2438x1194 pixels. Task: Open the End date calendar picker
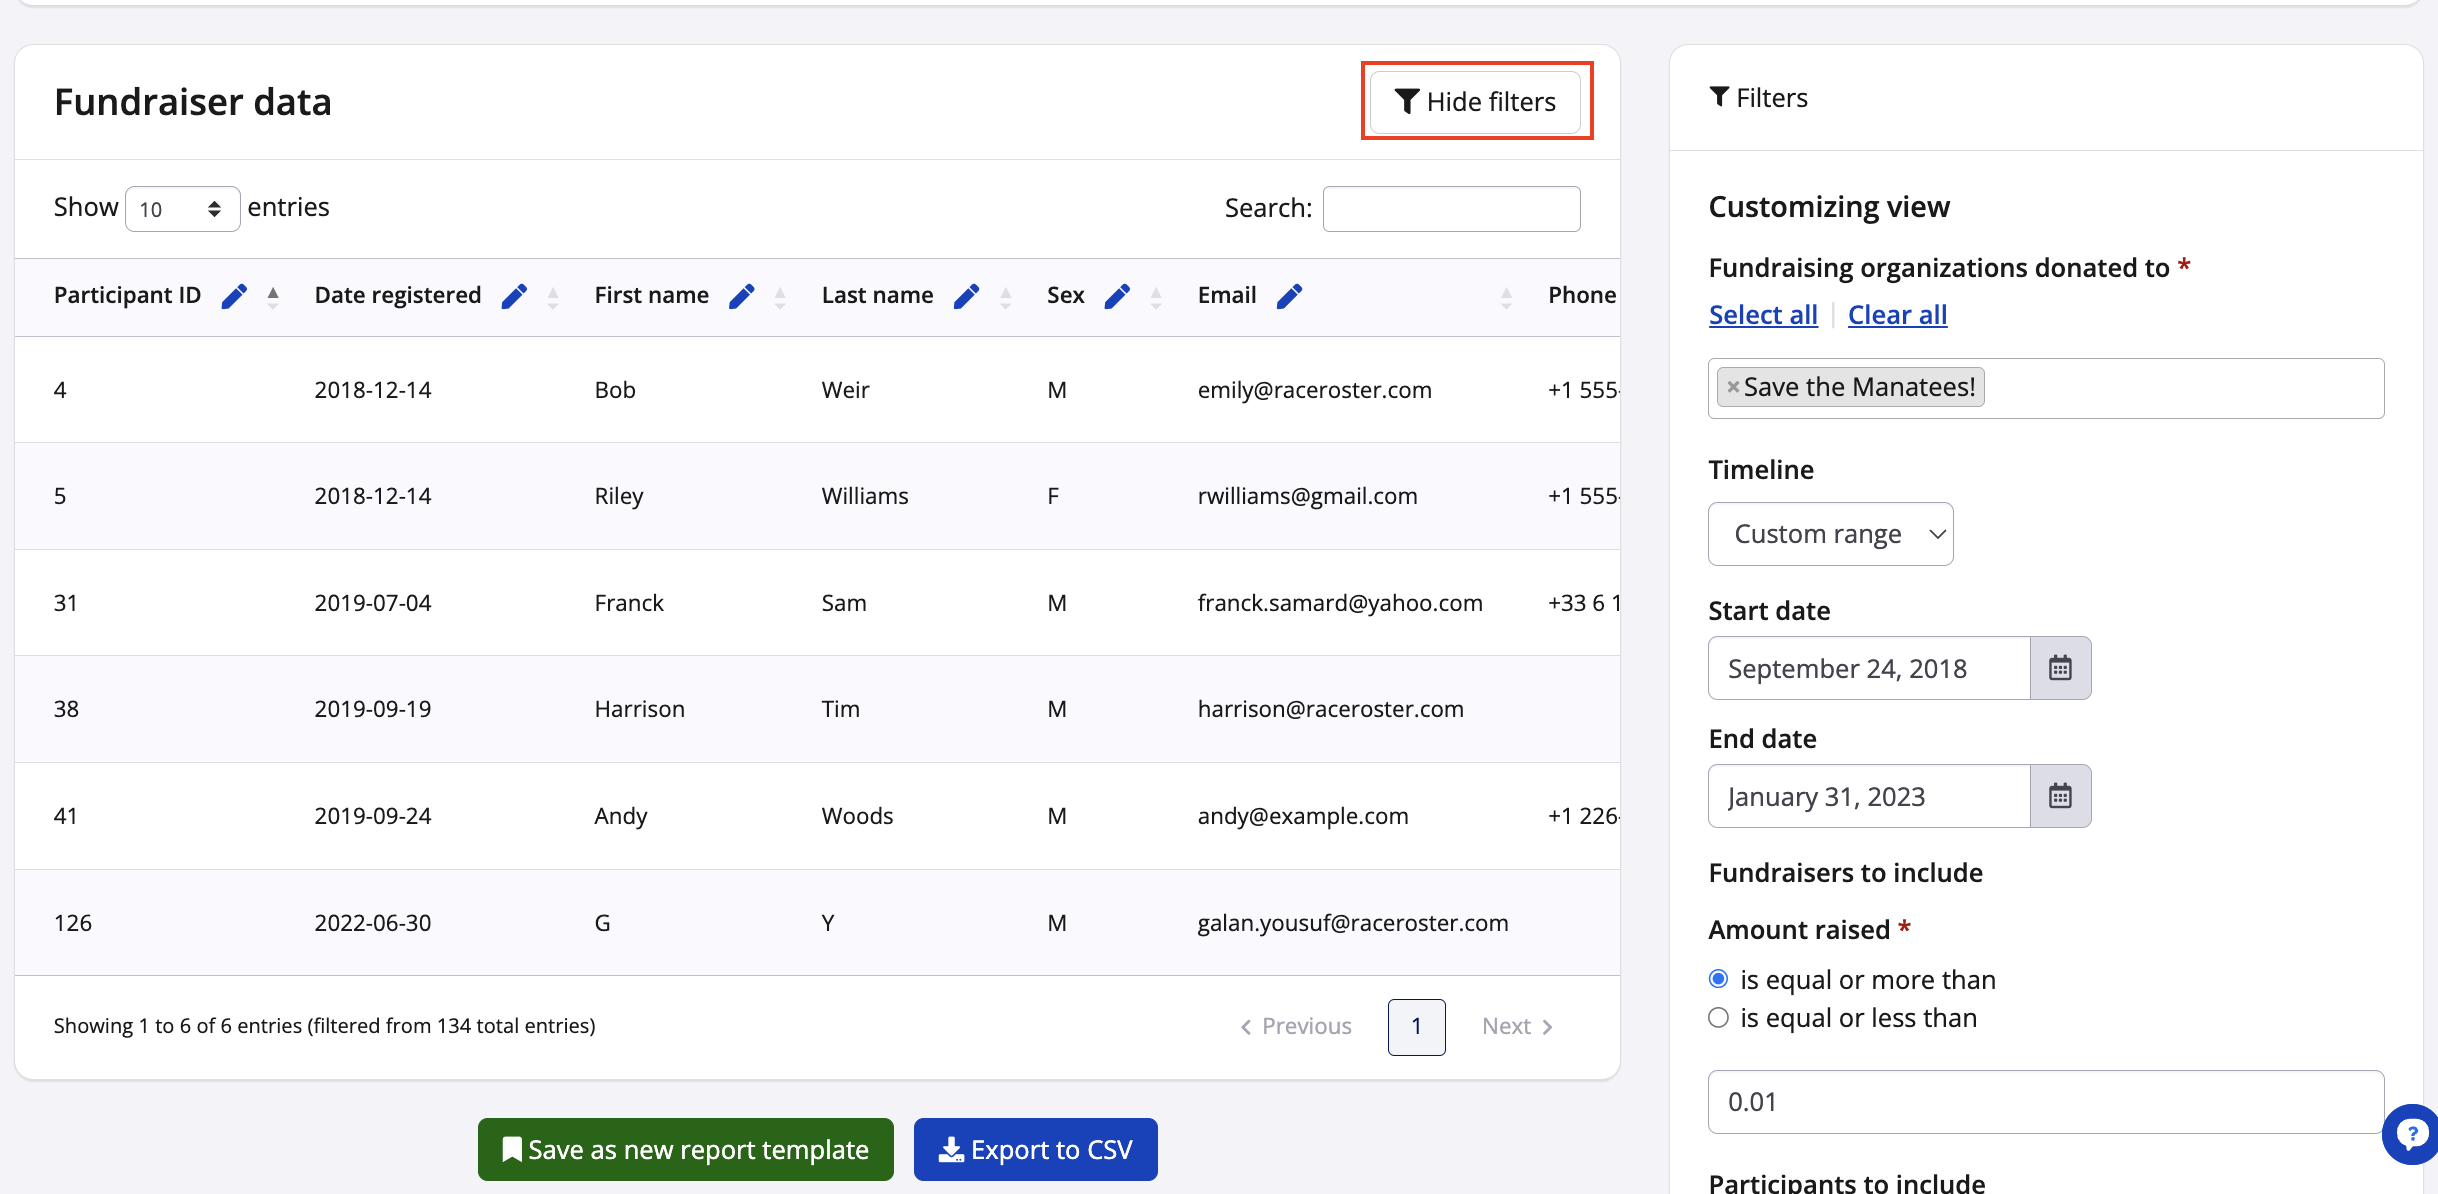tap(2060, 796)
